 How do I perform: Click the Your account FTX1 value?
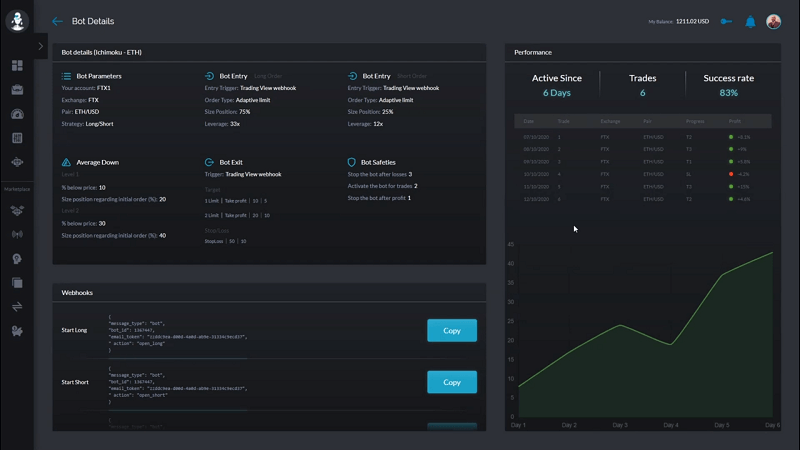tap(104, 88)
